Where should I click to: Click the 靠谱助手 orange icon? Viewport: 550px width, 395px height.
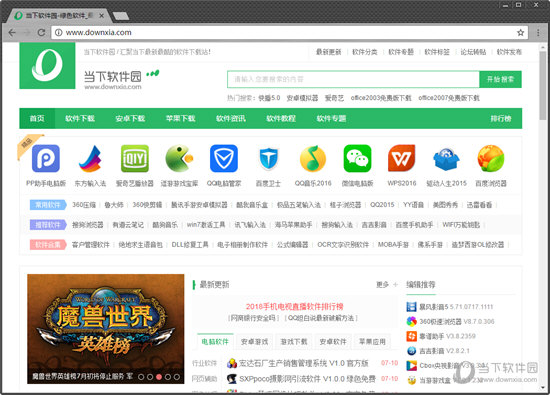point(411,336)
